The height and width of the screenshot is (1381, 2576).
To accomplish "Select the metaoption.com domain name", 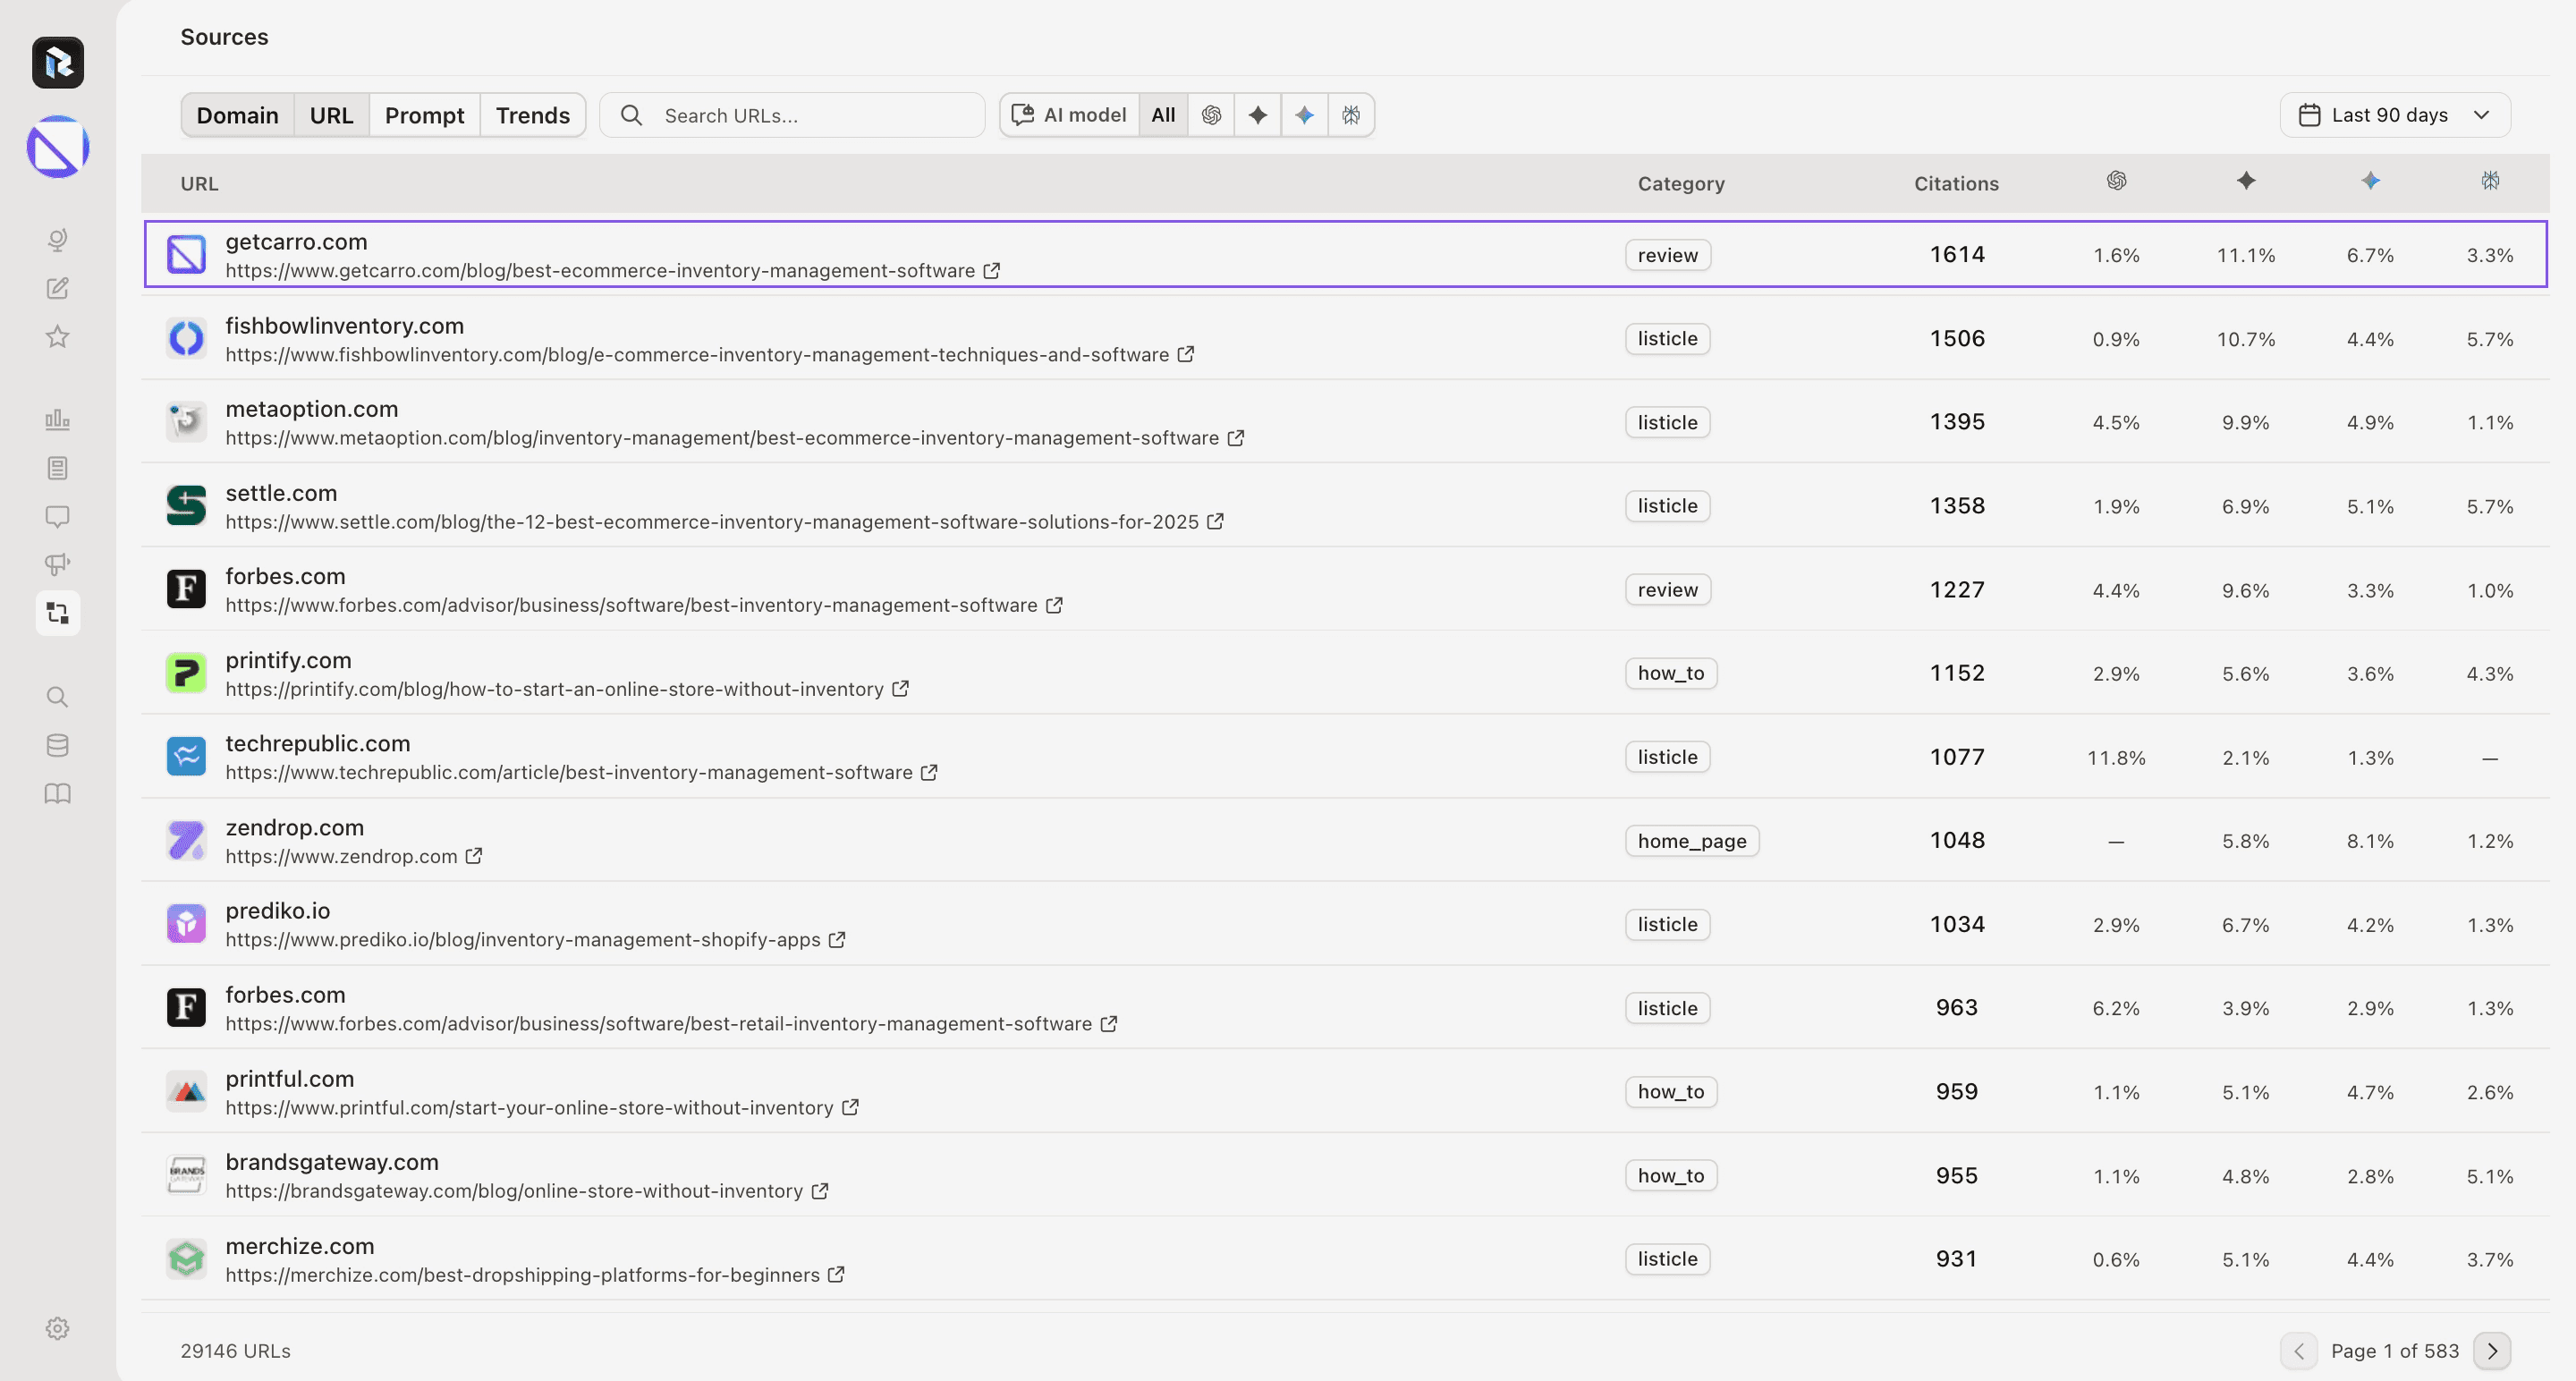I will pyautogui.click(x=312, y=409).
